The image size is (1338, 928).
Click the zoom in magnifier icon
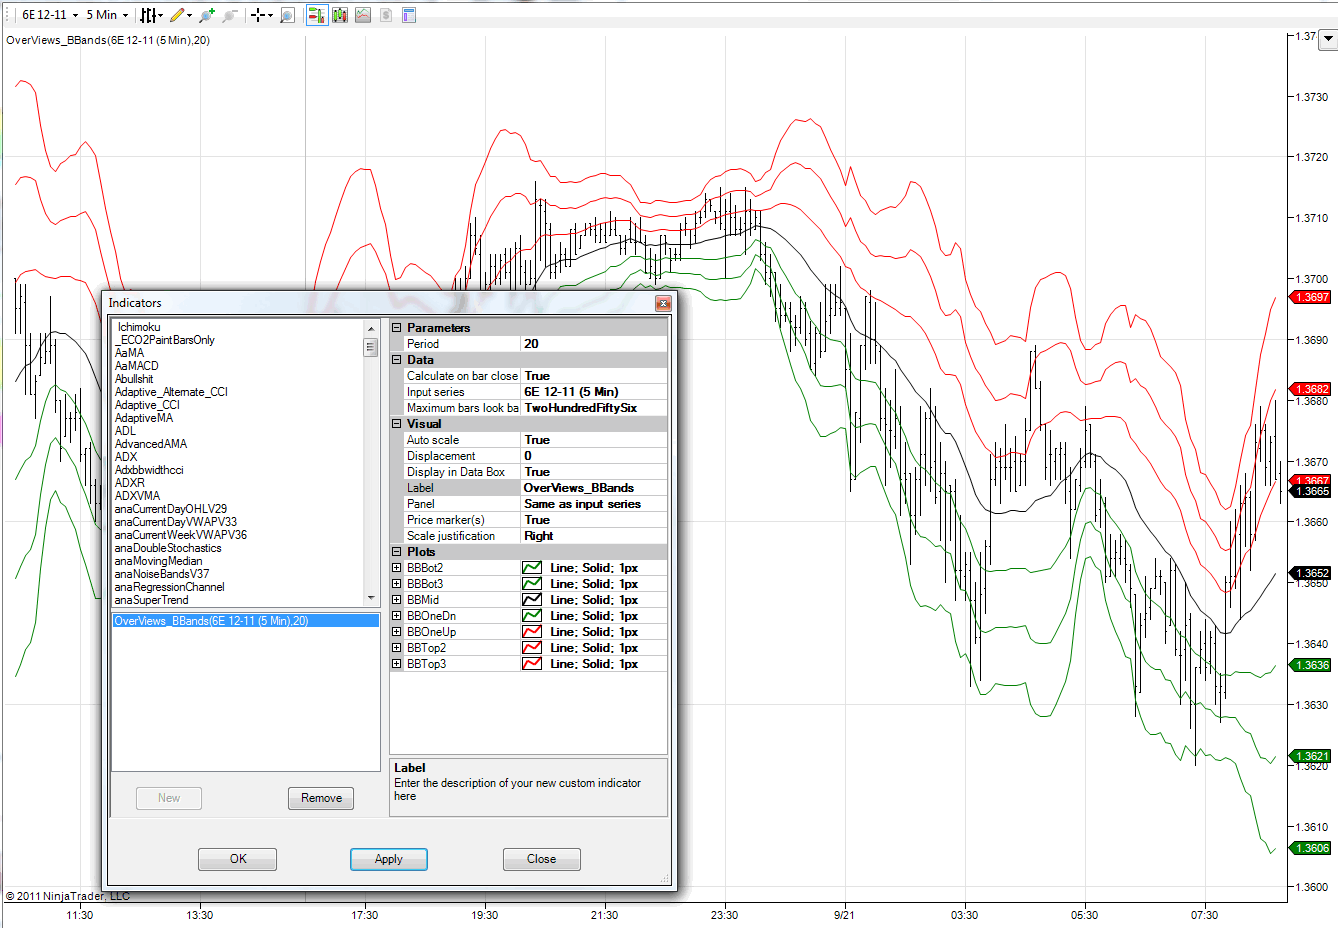(x=207, y=15)
